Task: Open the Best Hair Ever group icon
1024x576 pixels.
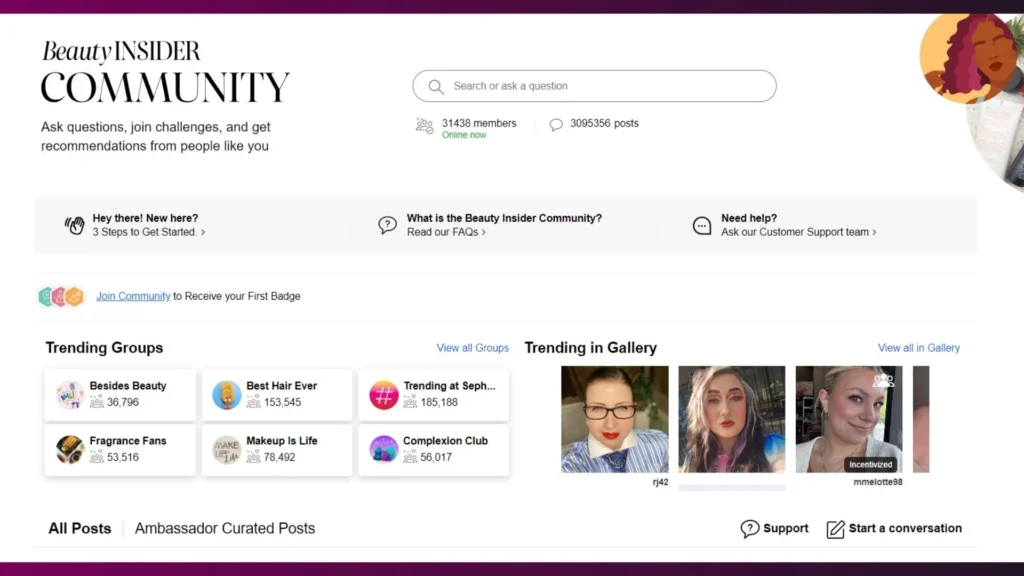Action: coord(227,395)
